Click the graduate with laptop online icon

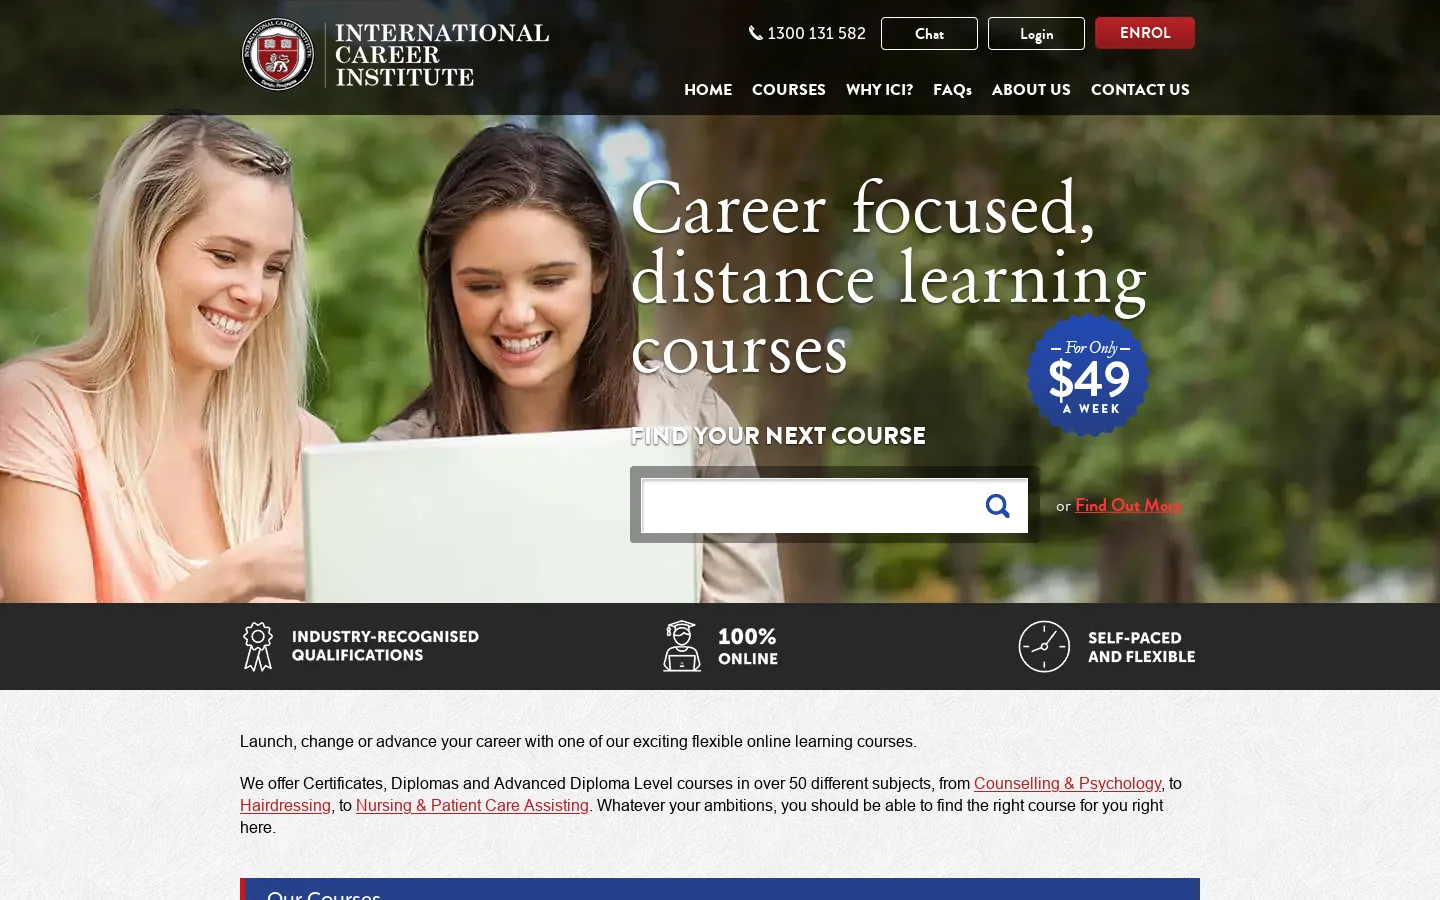point(682,646)
